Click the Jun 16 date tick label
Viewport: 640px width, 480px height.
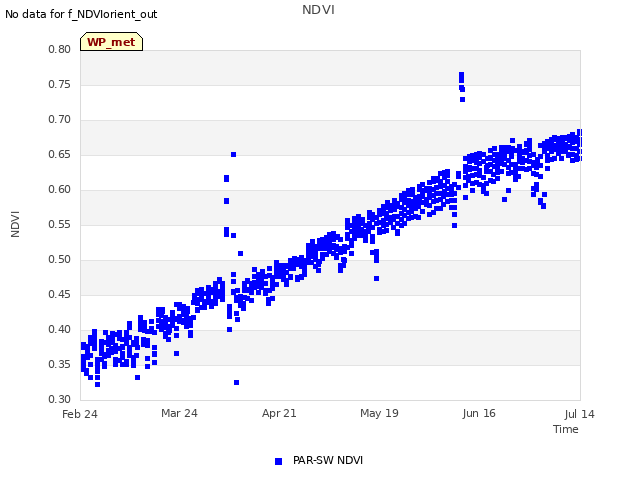pyautogui.click(x=479, y=413)
